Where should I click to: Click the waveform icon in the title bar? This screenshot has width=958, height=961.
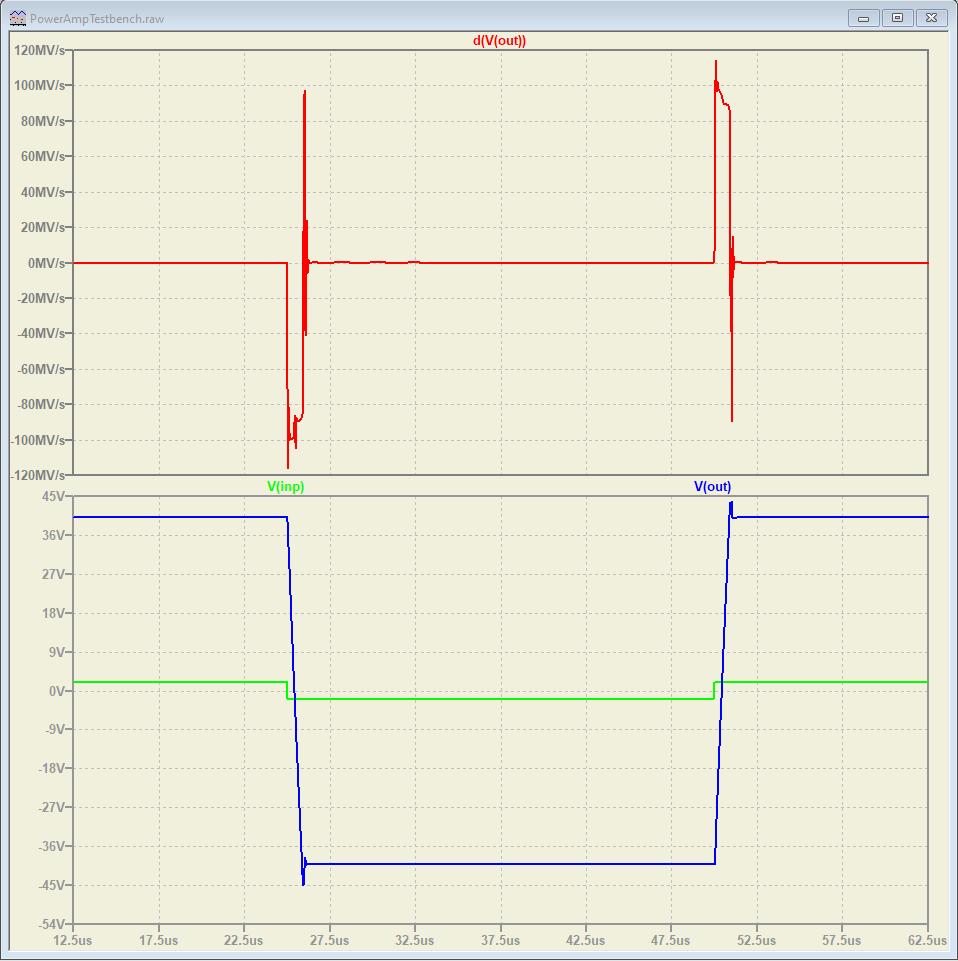18,18
